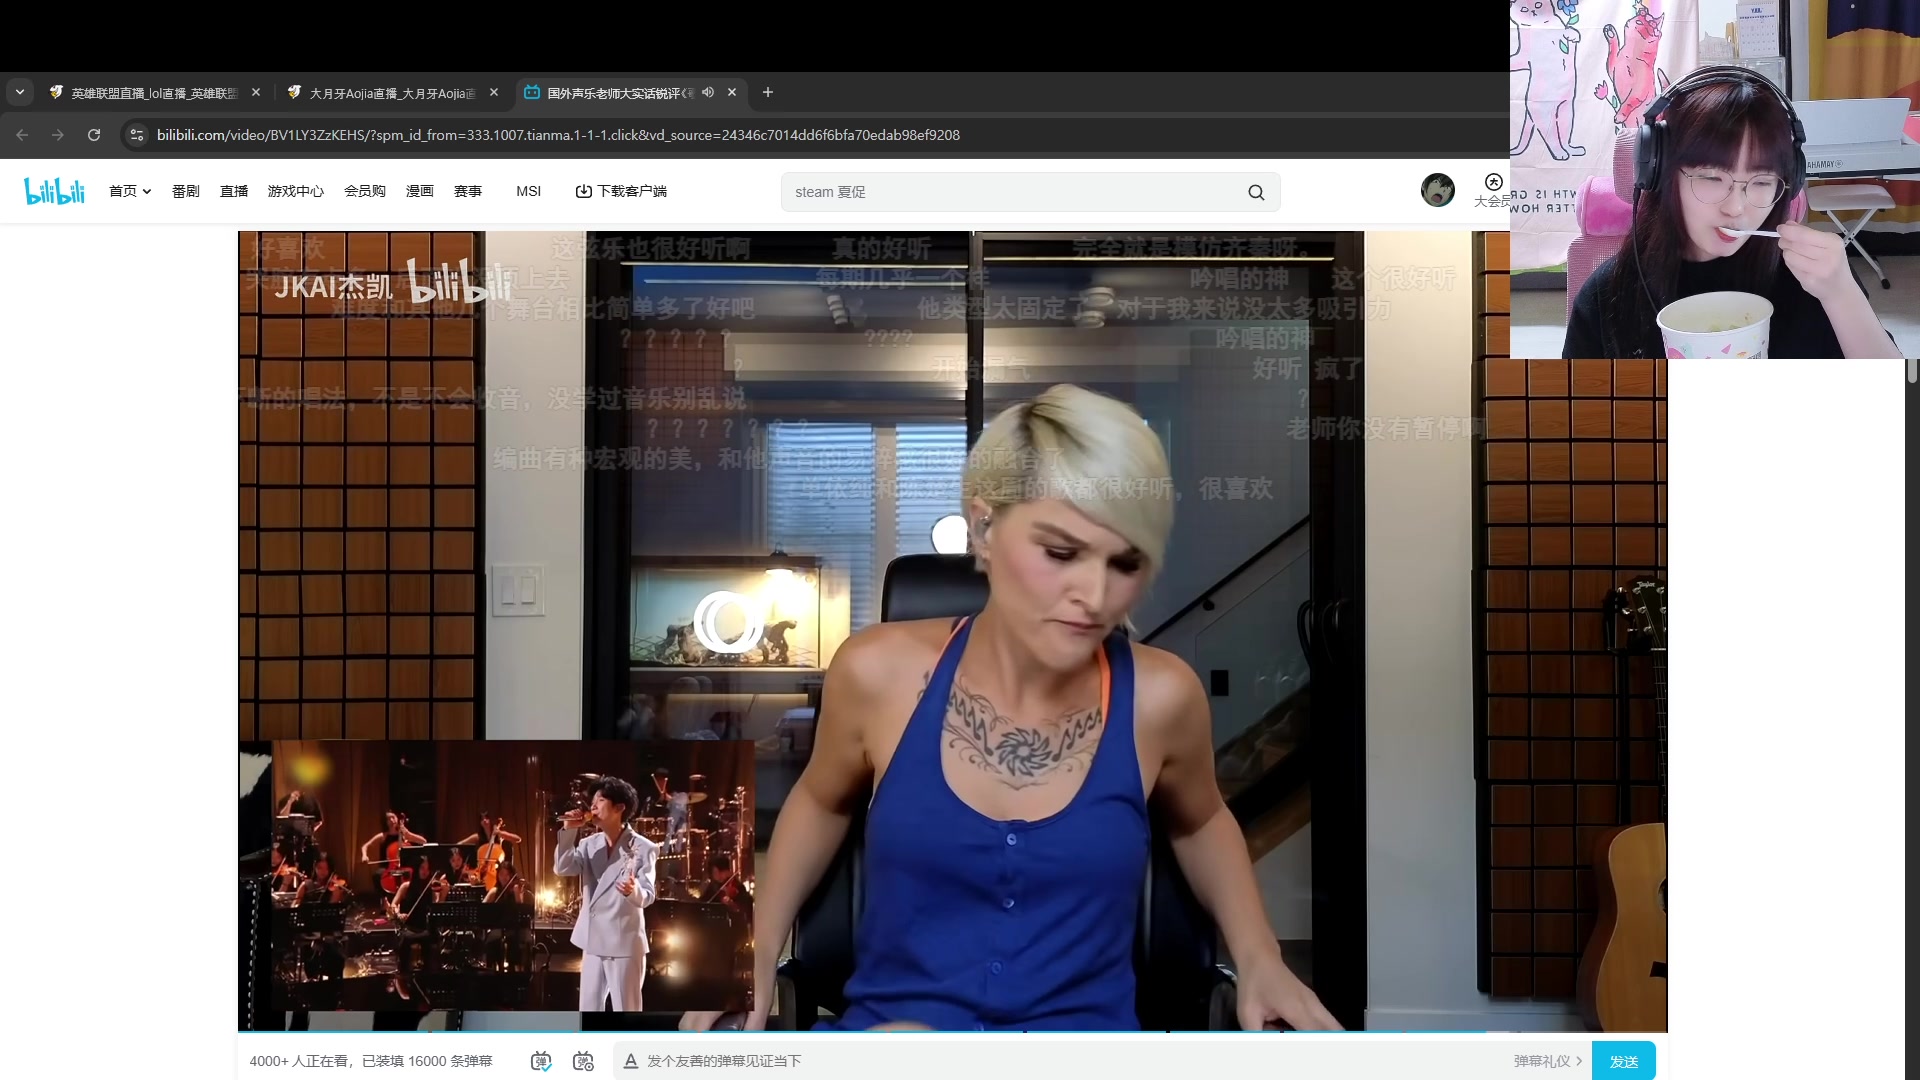The height and width of the screenshot is (1080, 1920).
Task: Open a new browser tab
Action: pyautogui.click(x=768, y=92)
